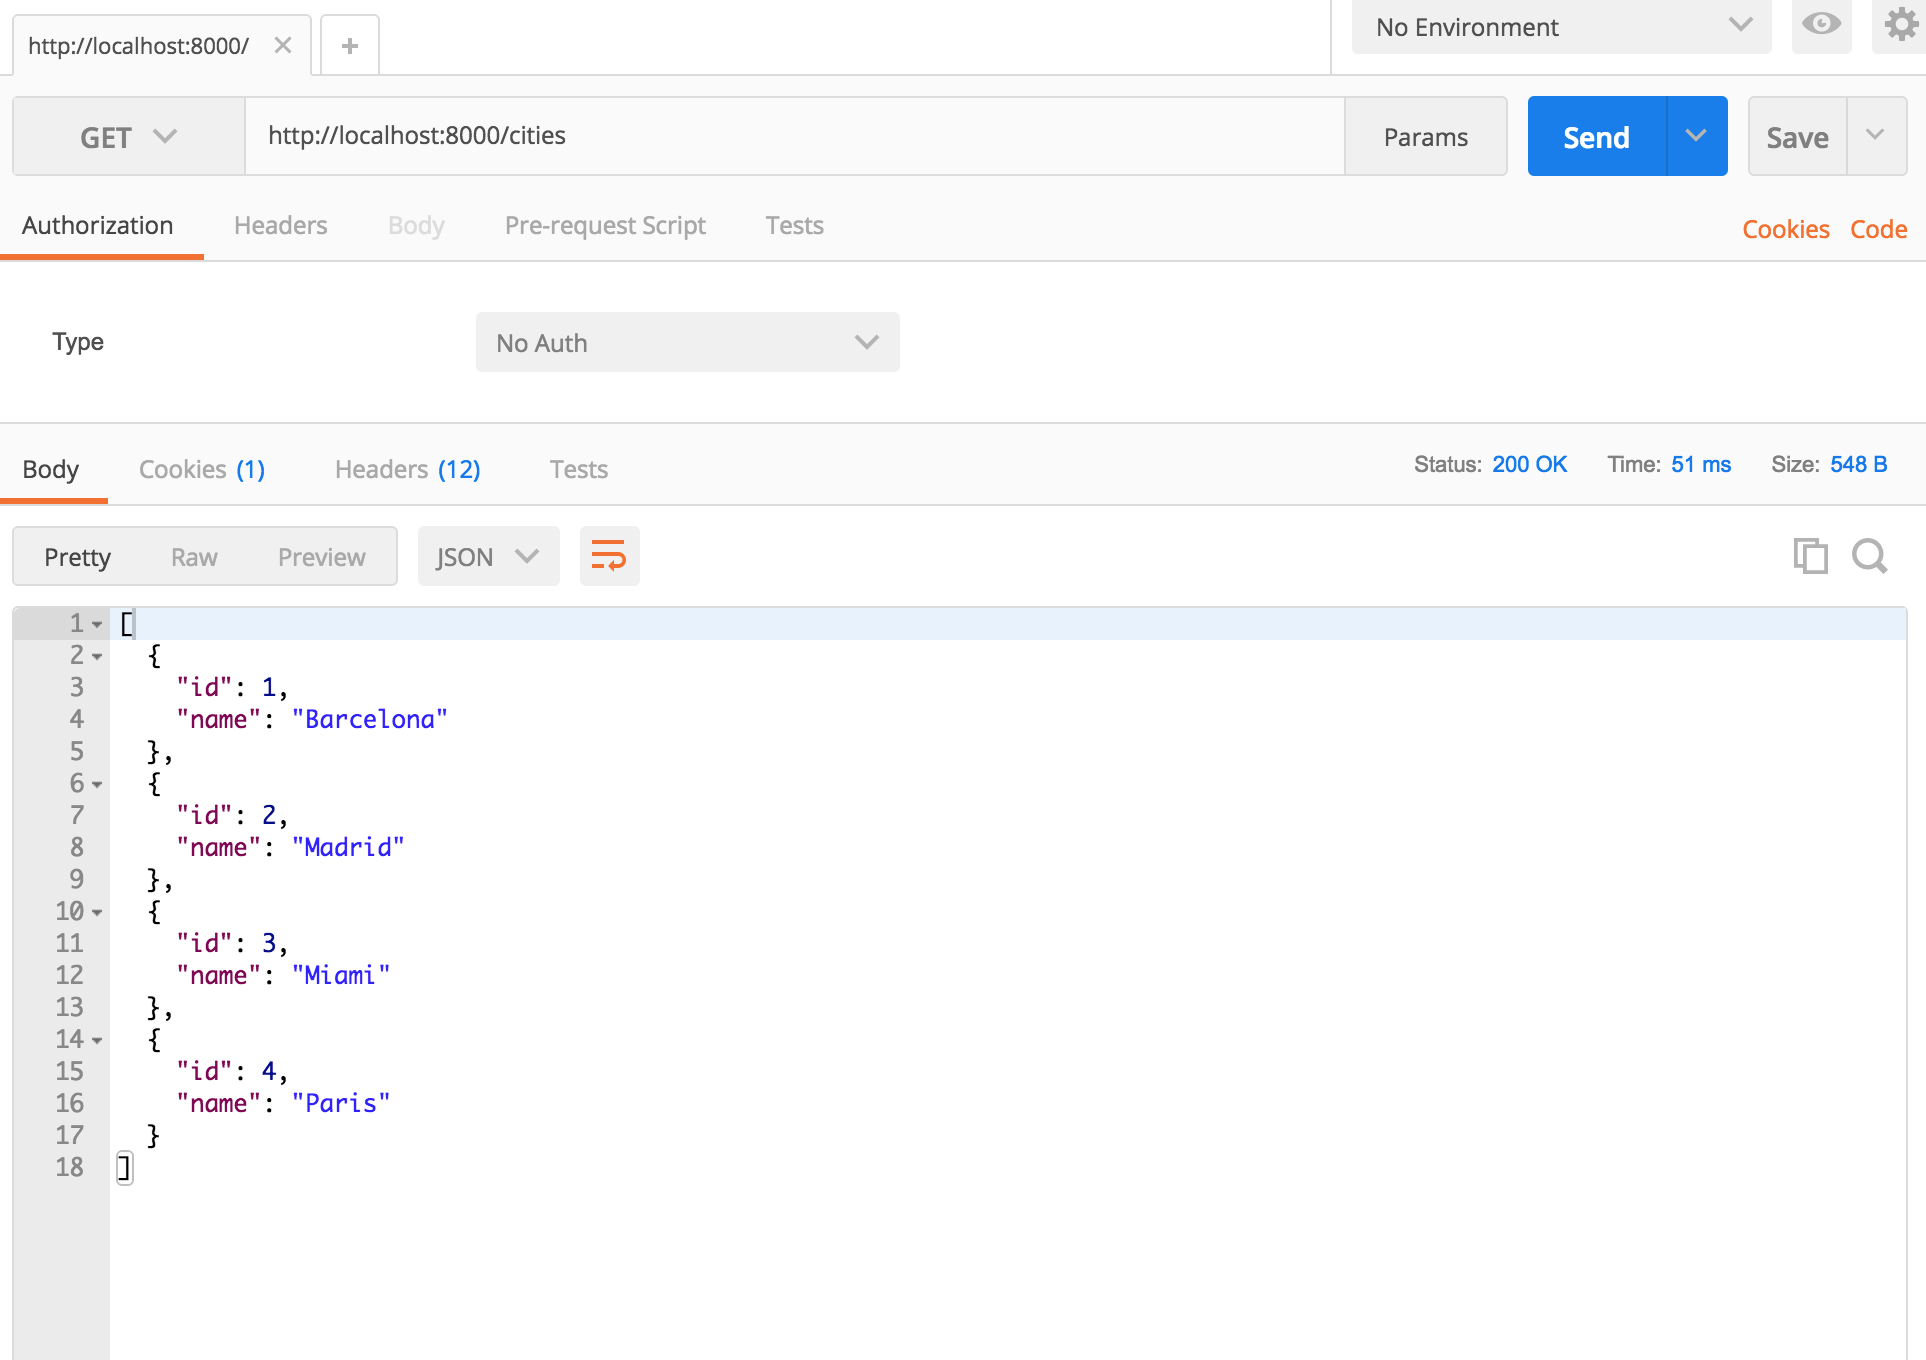Open the GET method dropdown
This screenshot has width=1926, height=1360.
click(128, 137)
